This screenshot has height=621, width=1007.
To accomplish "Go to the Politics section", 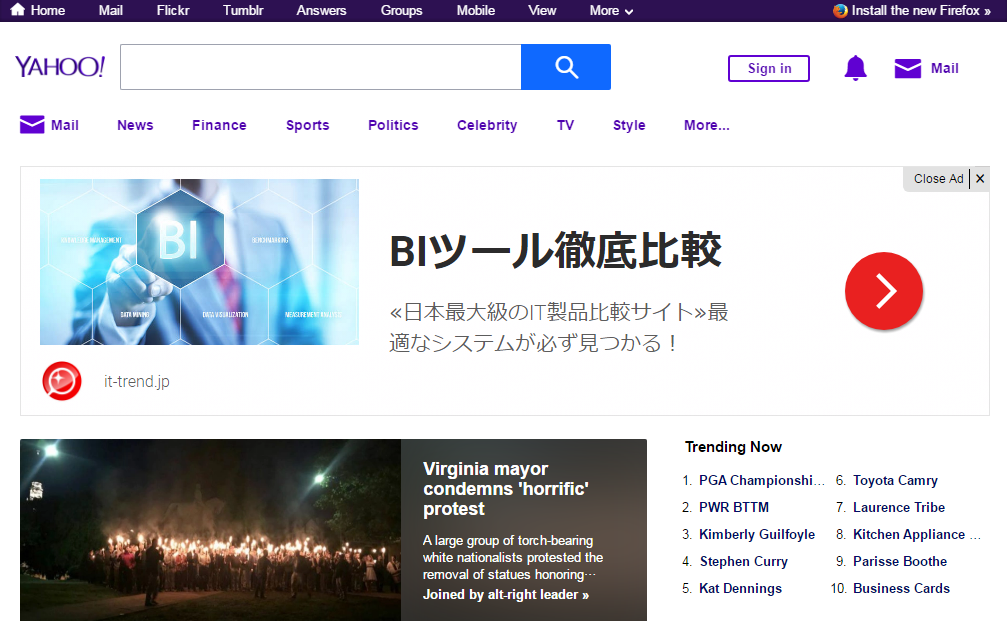I will click(x=393, y=125).
